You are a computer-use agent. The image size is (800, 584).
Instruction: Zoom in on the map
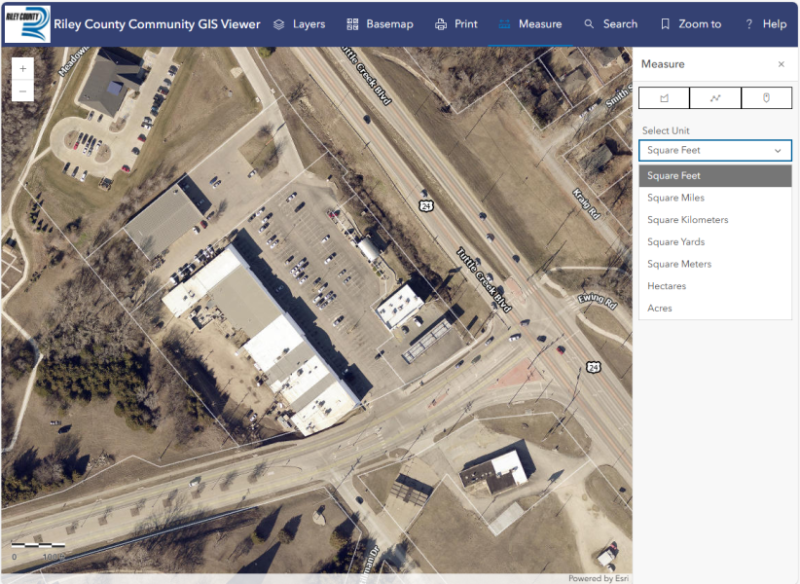[x=22, y=68]
